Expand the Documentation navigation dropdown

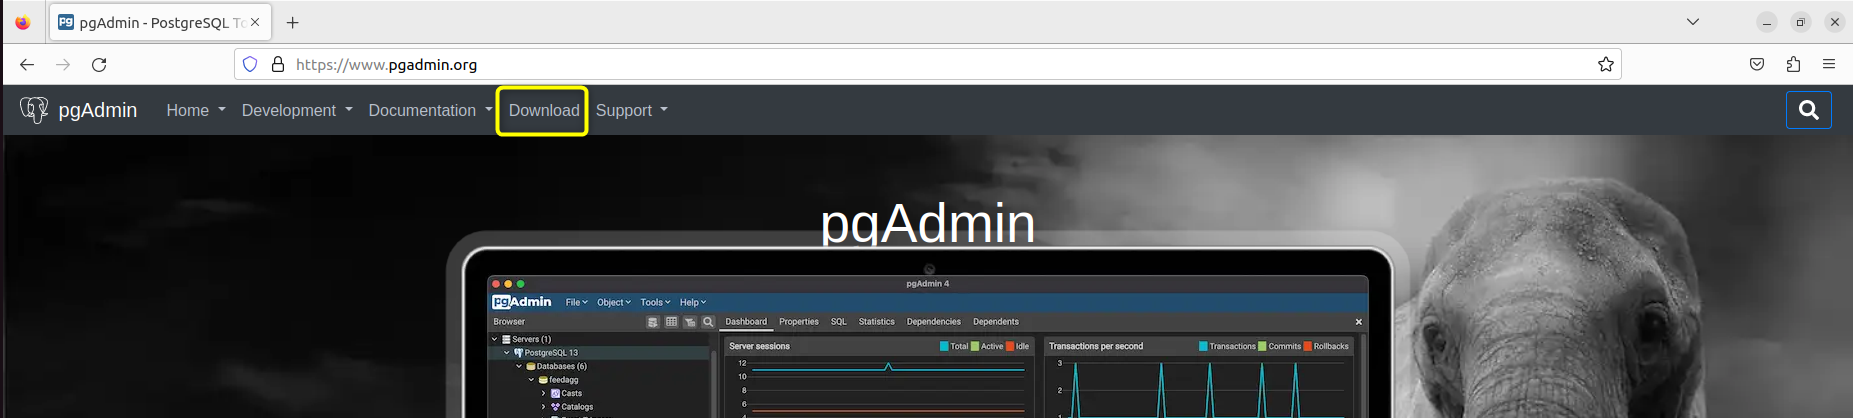click(x=430, y=110)
